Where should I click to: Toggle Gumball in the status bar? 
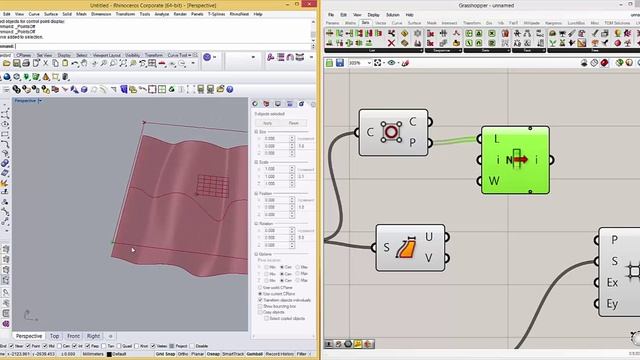[x=255, y=354]
